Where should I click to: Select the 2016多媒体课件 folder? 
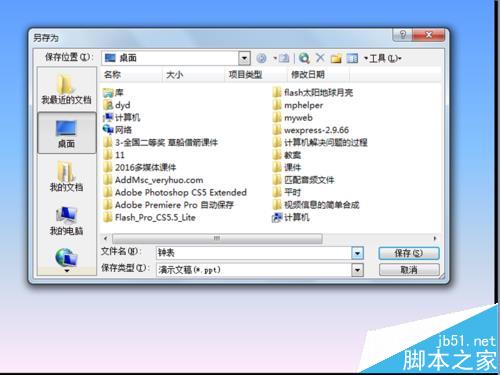[140, 167]
